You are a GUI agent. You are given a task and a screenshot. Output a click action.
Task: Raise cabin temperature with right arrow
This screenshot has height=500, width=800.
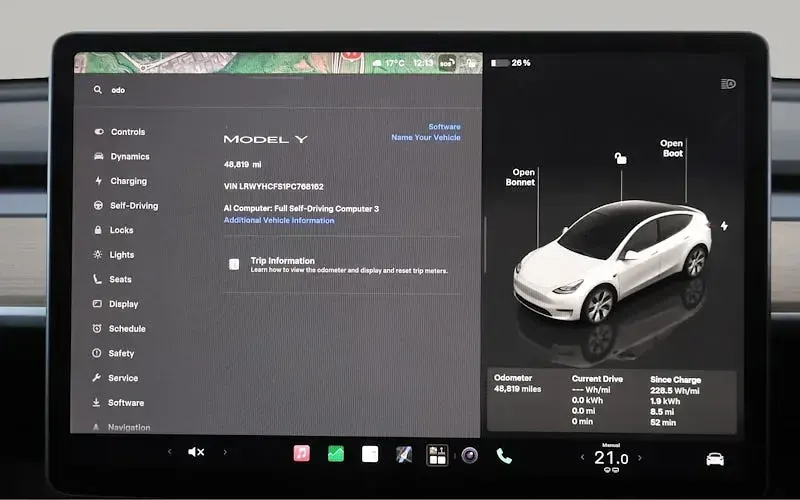(640, 458)
